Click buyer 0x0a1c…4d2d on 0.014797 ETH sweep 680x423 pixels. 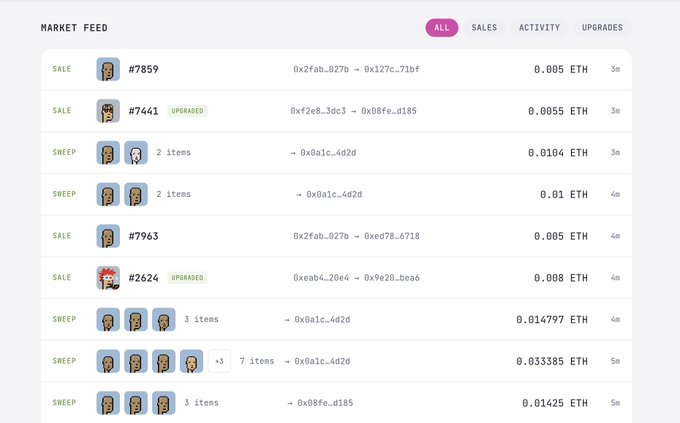click(x=322, y=319)
